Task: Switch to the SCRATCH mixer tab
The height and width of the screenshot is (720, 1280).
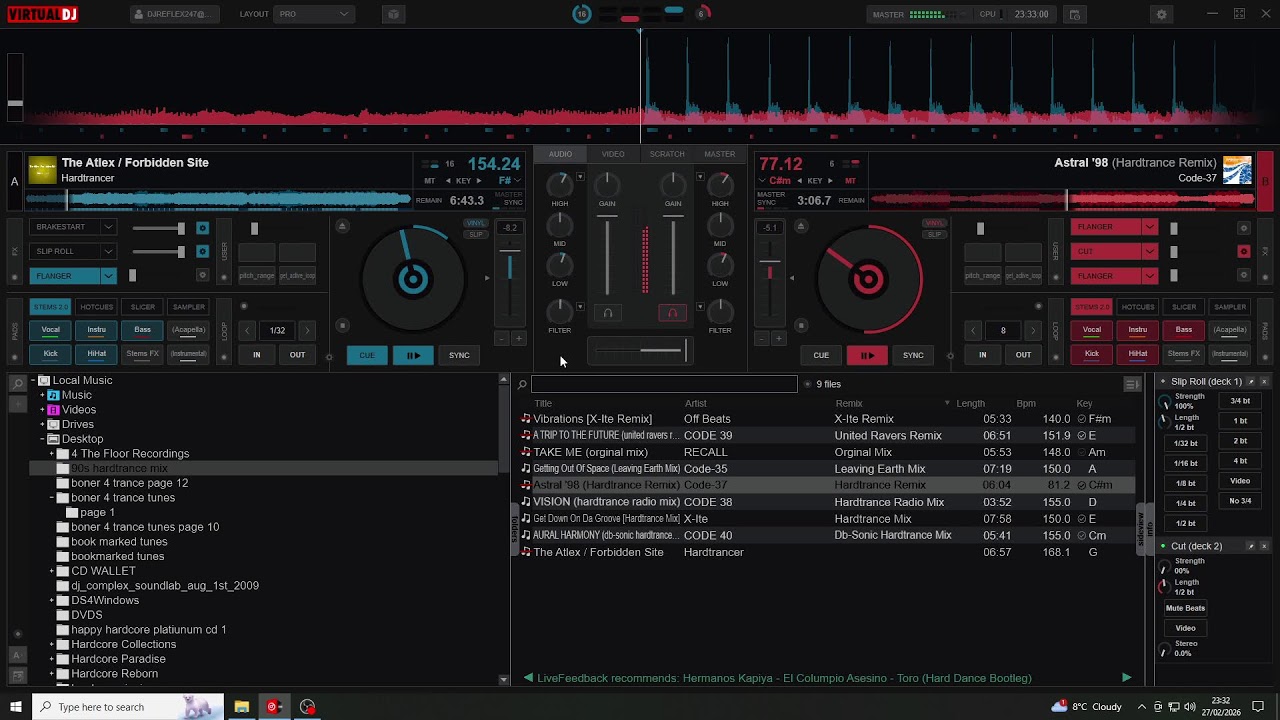Action: click(667, 154)
